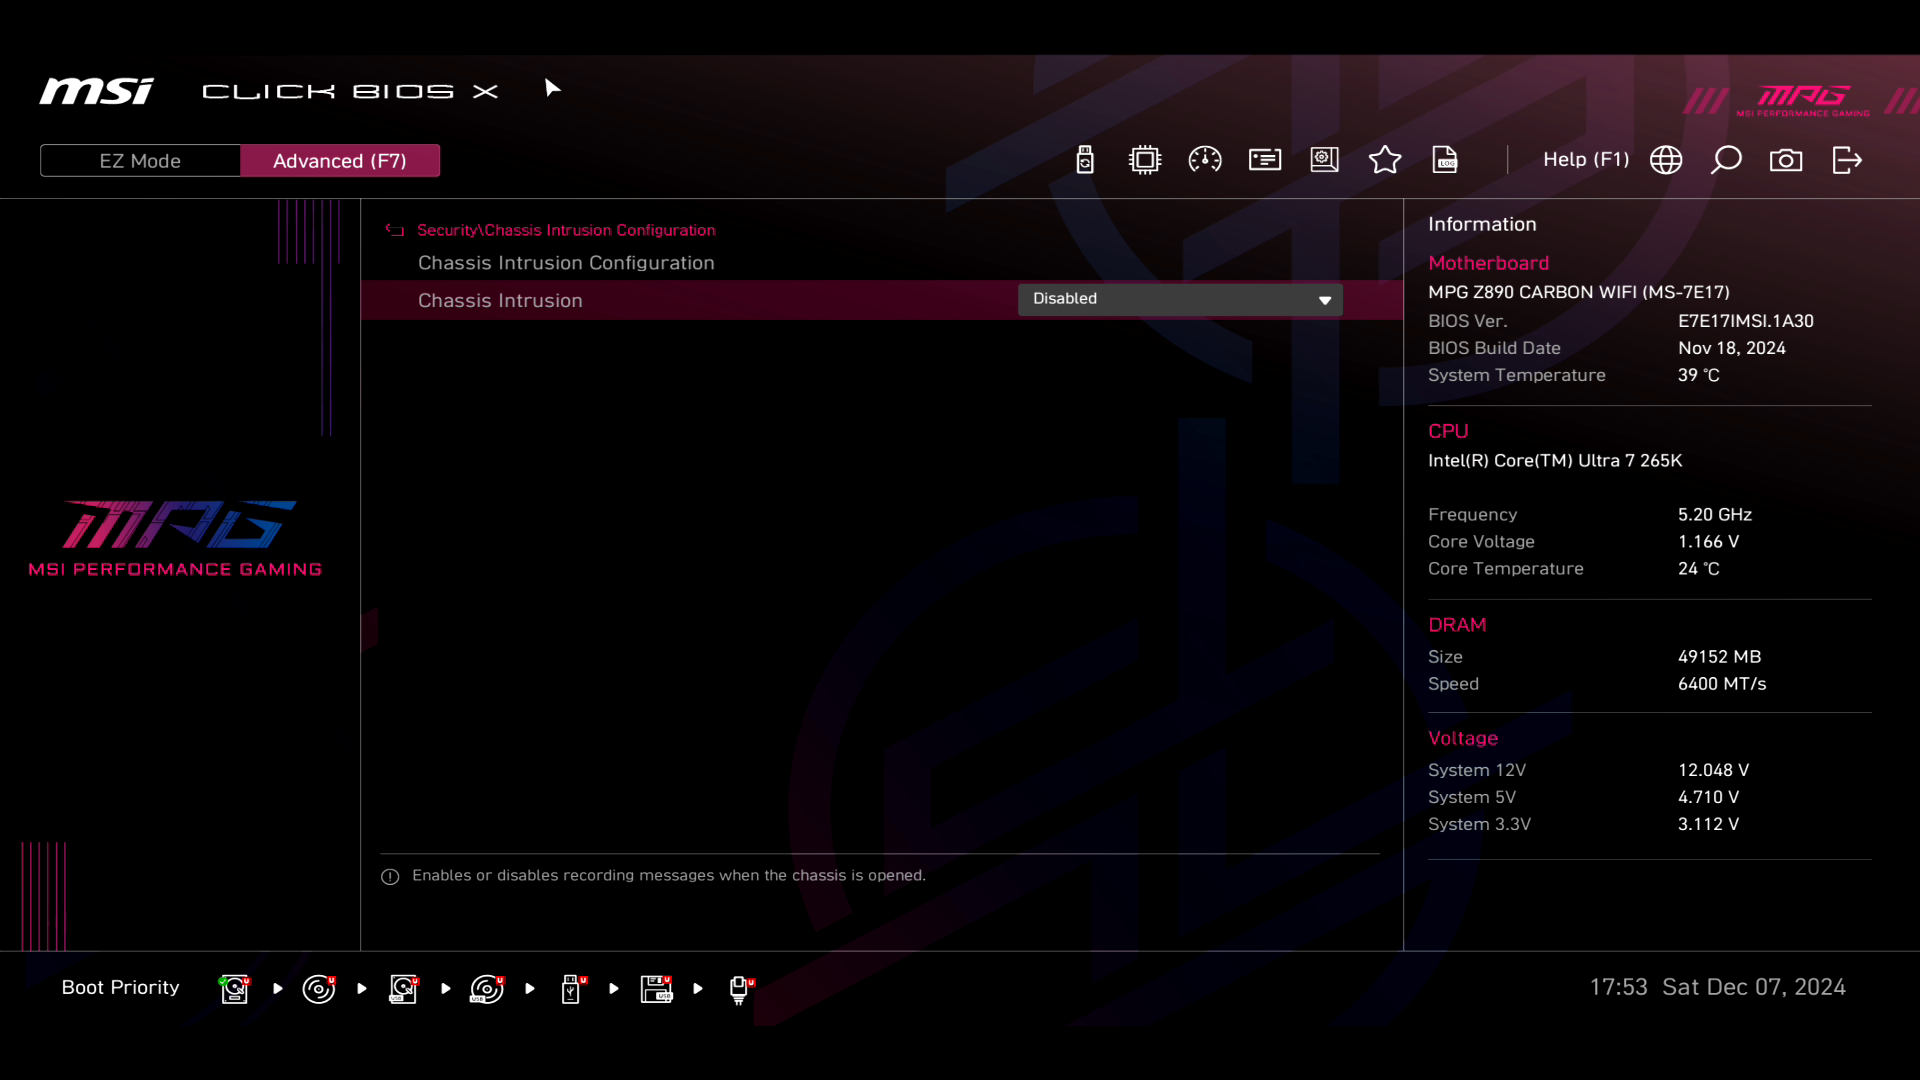Take screenshot with the camera icon
The image size is (1920, 1080).
pos(1786,160)
